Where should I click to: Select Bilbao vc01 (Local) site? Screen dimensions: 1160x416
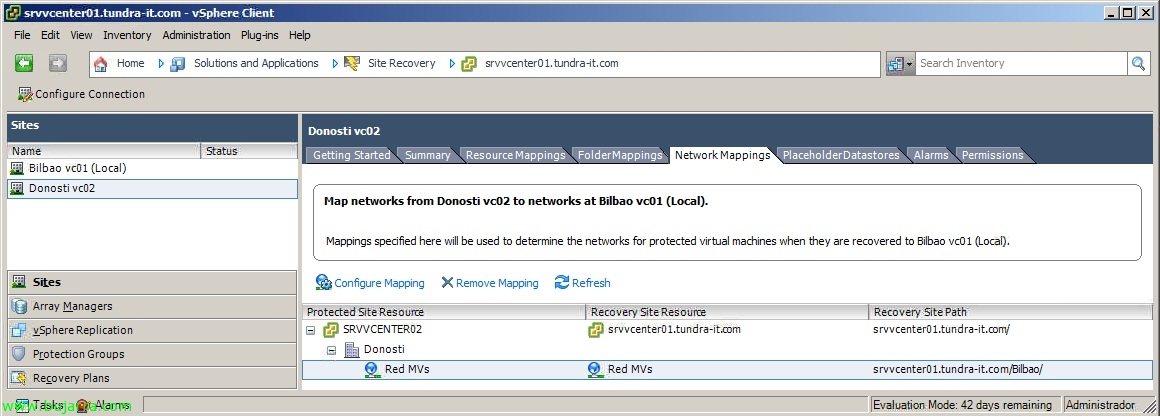[x=152, y=168]
